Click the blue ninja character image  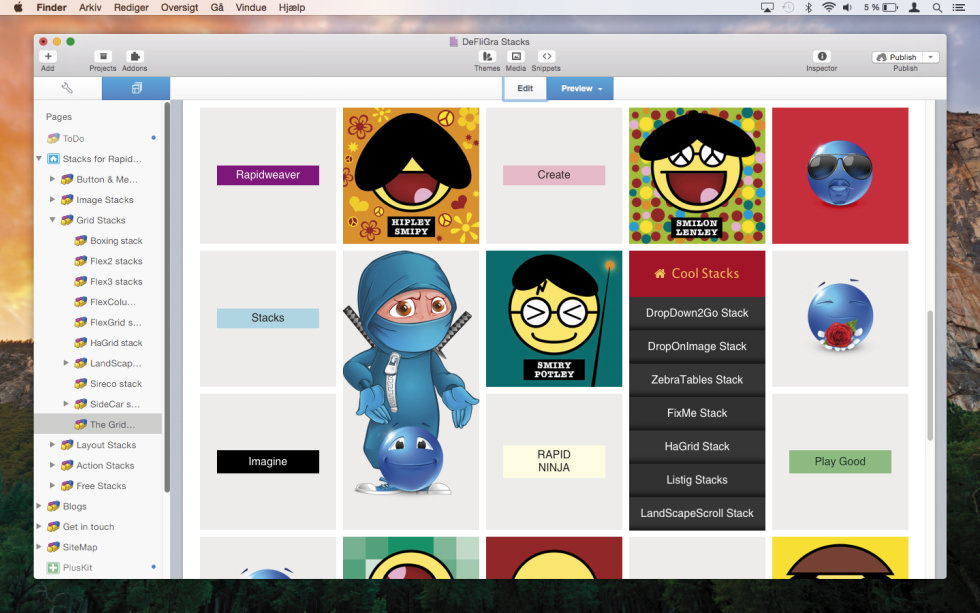pos(411,375)
